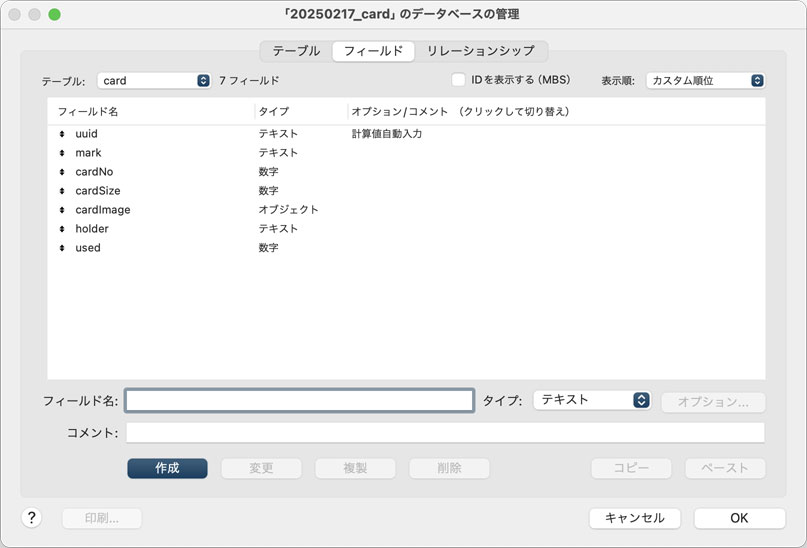Click the reorder handle beside cardSize field
This screenshot has width=807, height=548.
62,191
